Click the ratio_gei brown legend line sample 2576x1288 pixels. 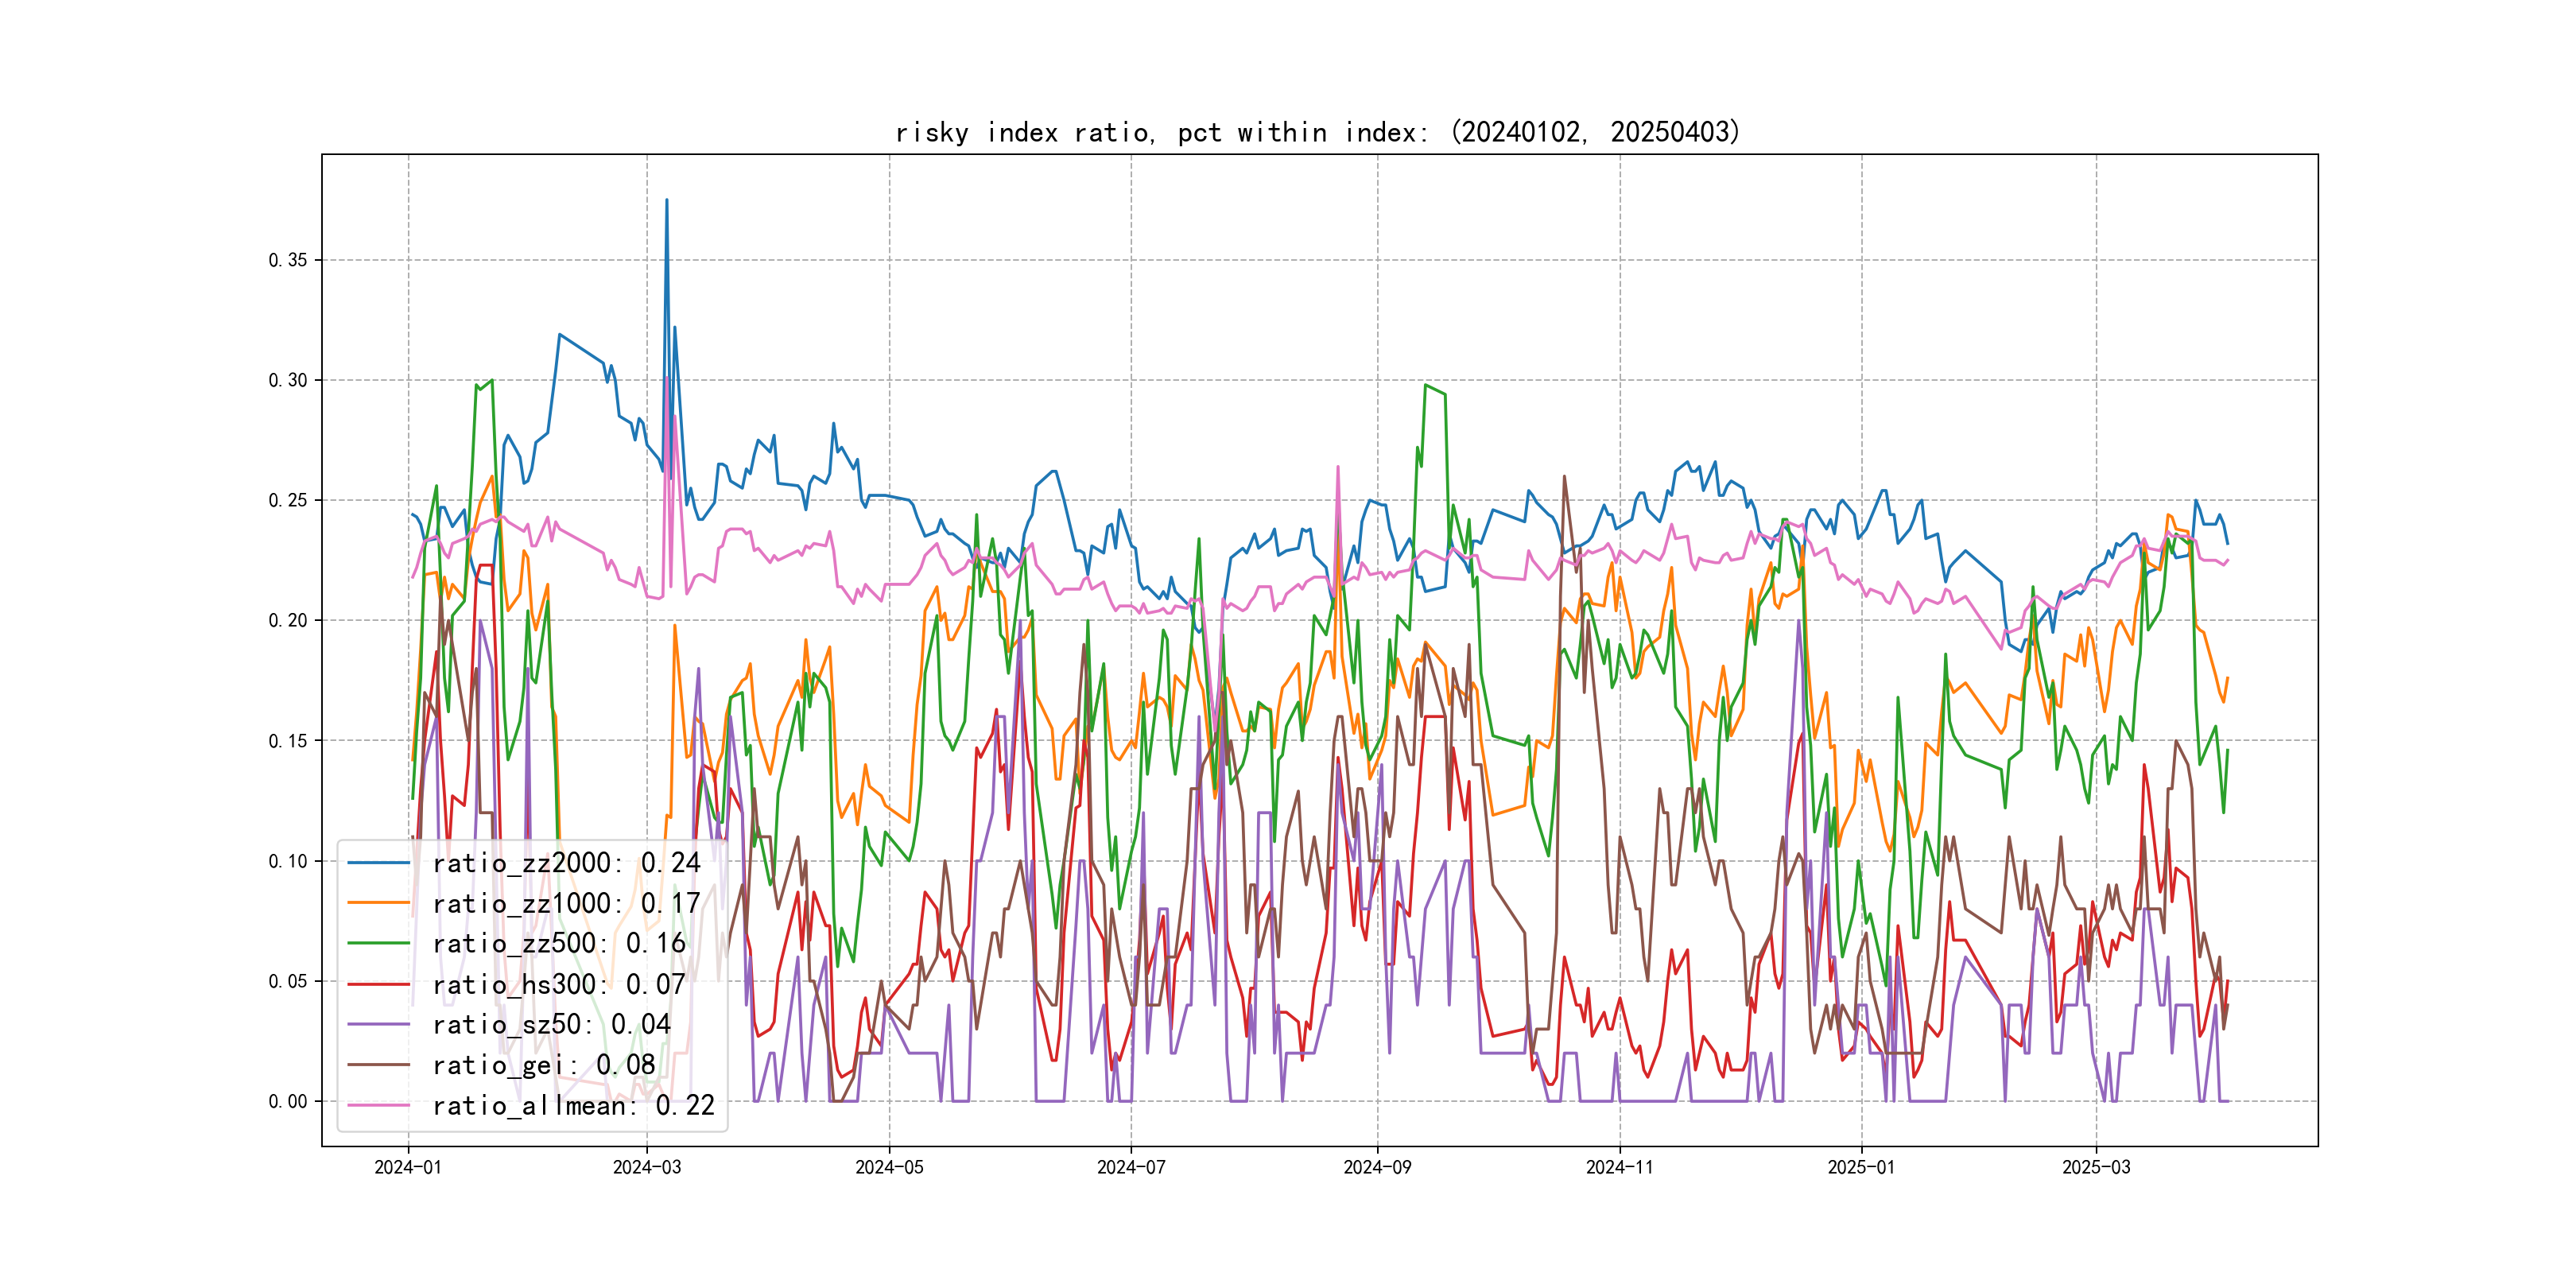[x=378, y=1065]
